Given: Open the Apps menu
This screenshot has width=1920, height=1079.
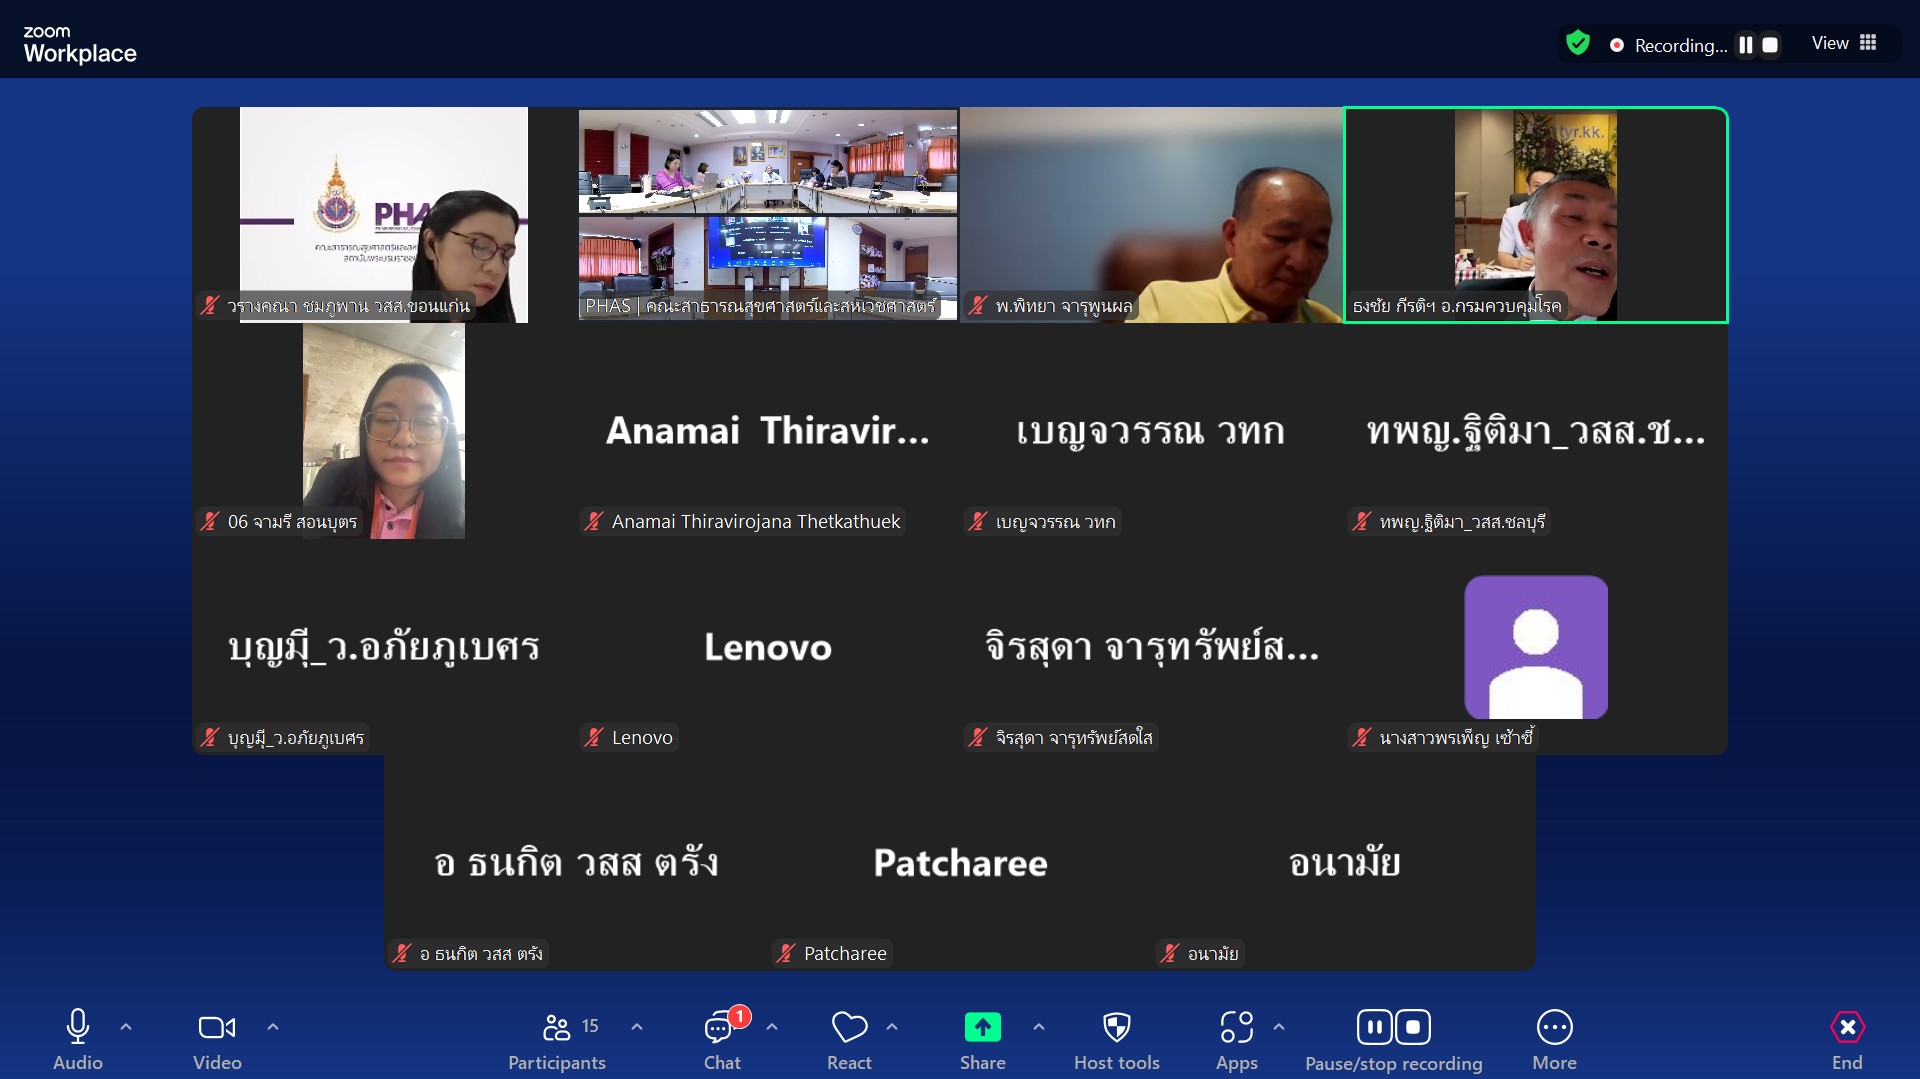Looking at the screenshot, I should tap(1236, 1040).
